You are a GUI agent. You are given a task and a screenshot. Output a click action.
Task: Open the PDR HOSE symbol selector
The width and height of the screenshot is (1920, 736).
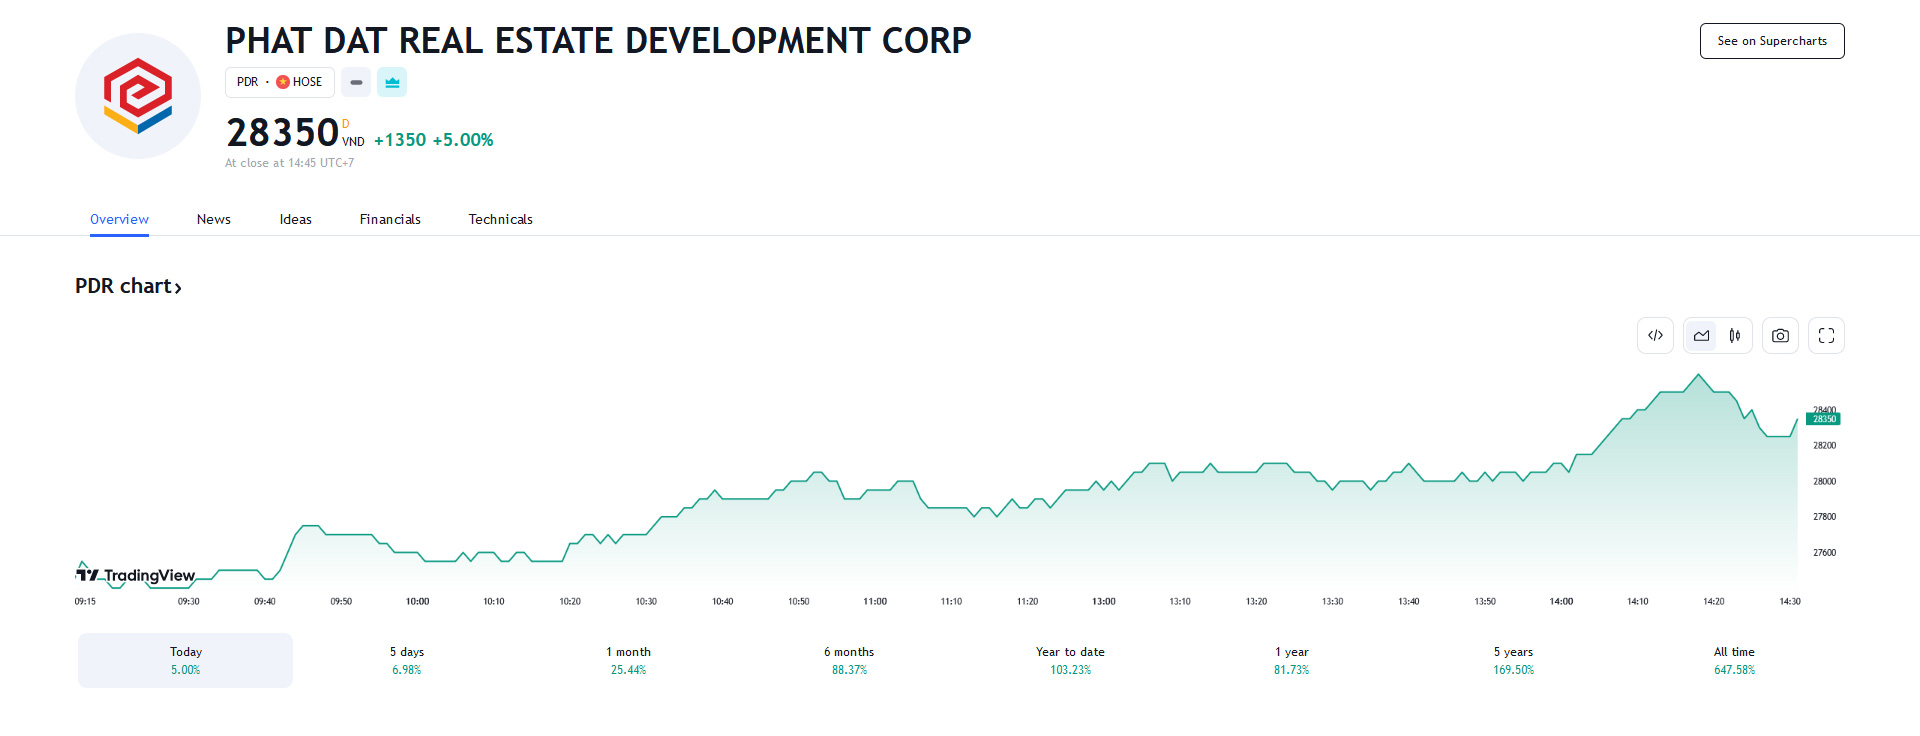pos(280,82)
